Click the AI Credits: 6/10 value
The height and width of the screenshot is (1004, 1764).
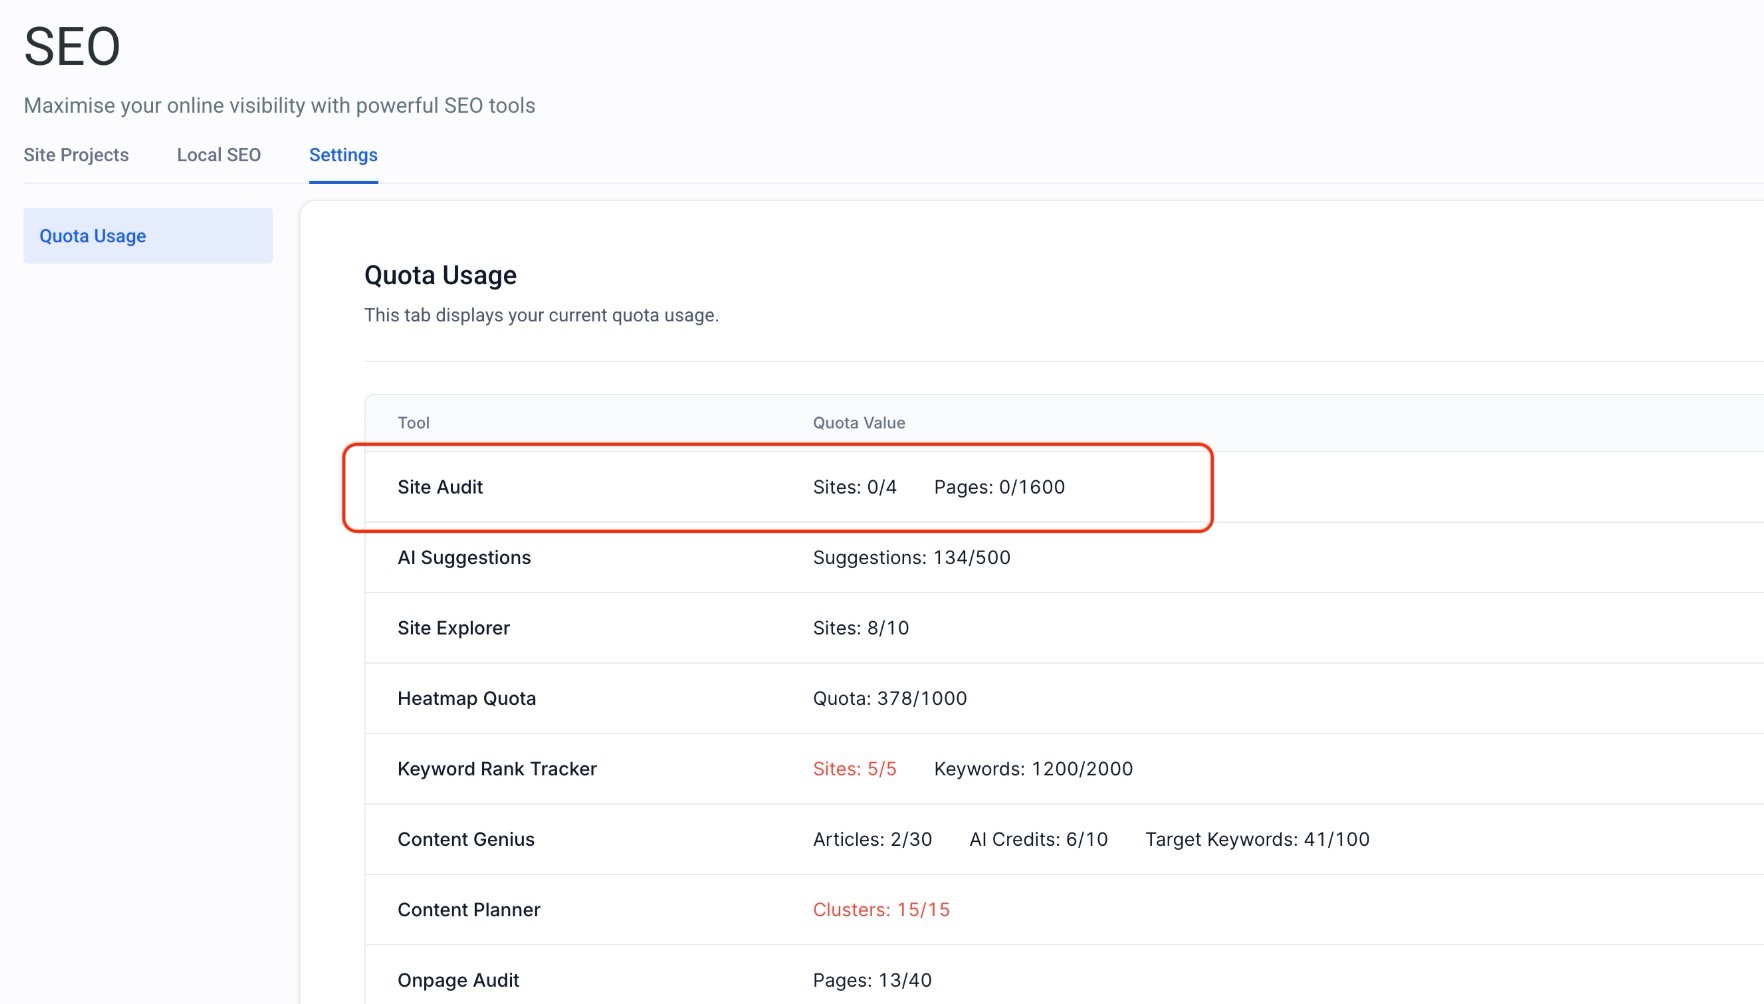coord(1038,840)
